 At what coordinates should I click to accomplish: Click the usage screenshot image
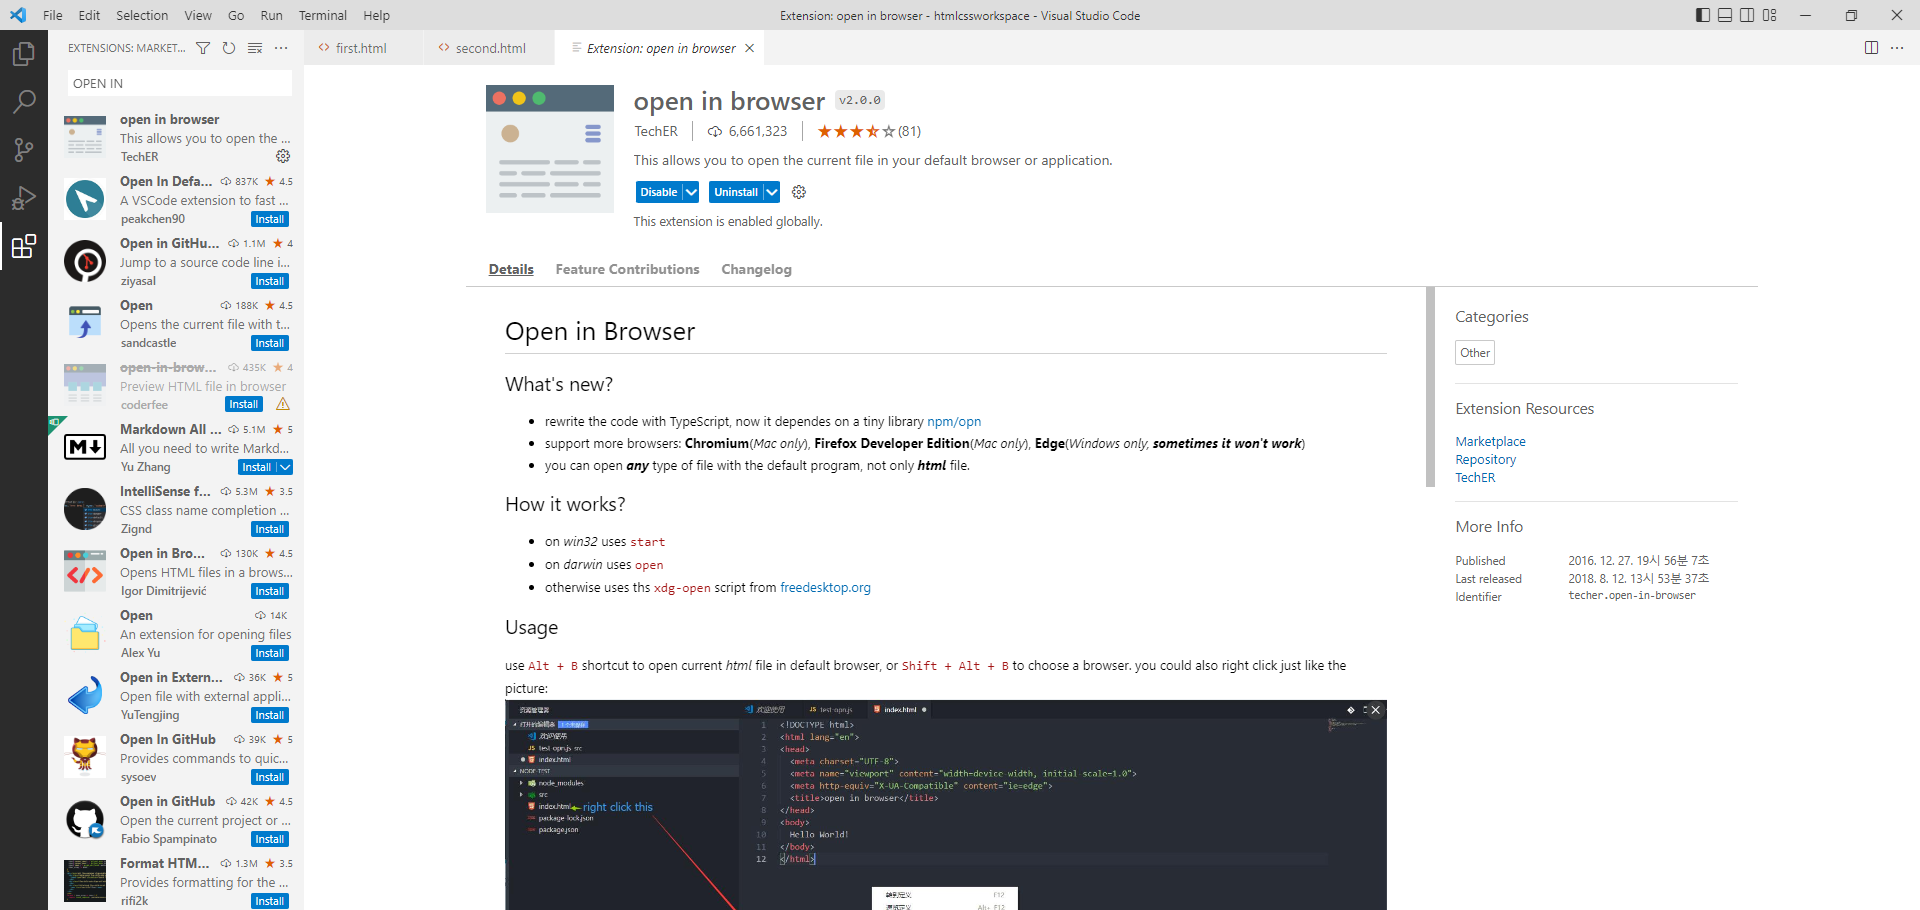[x=946, y=805]
